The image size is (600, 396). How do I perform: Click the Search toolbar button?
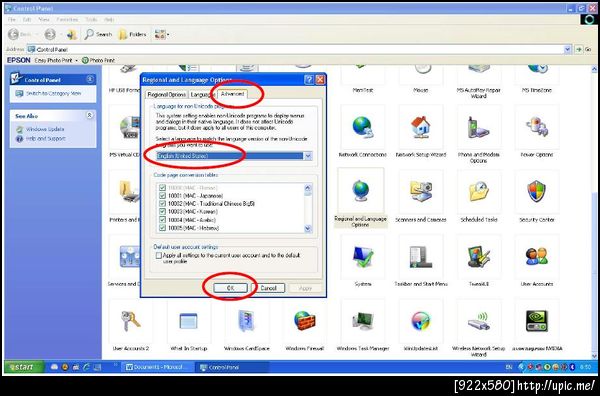pos(98,34)
